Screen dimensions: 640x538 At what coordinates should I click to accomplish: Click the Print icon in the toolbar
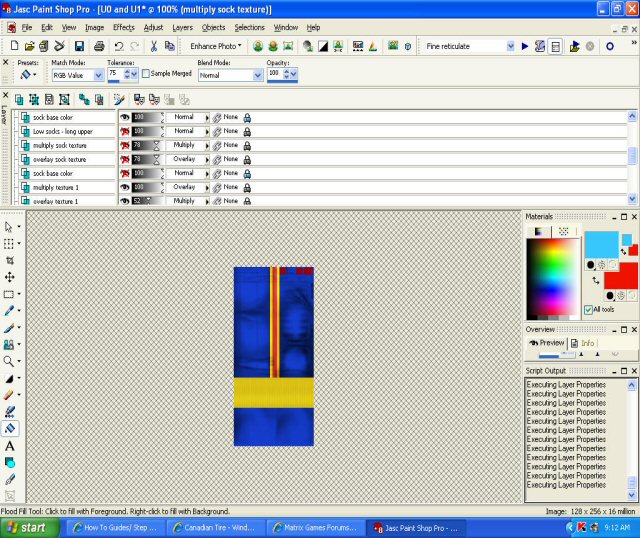pyautogui.click(x=99, y=46)
